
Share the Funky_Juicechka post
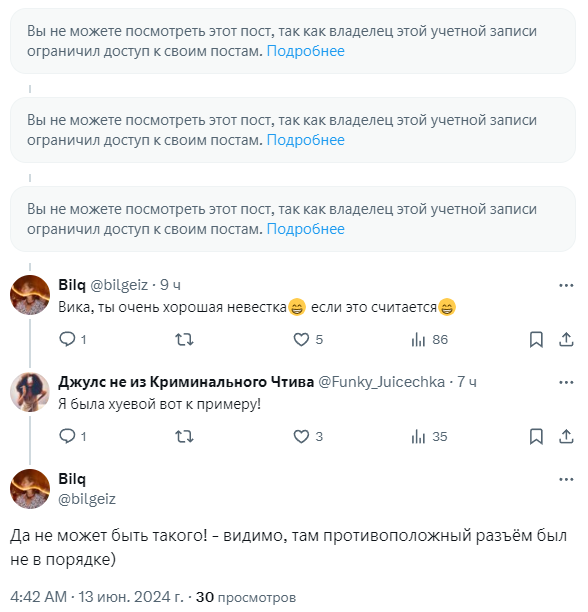click(x=566, y=436)
